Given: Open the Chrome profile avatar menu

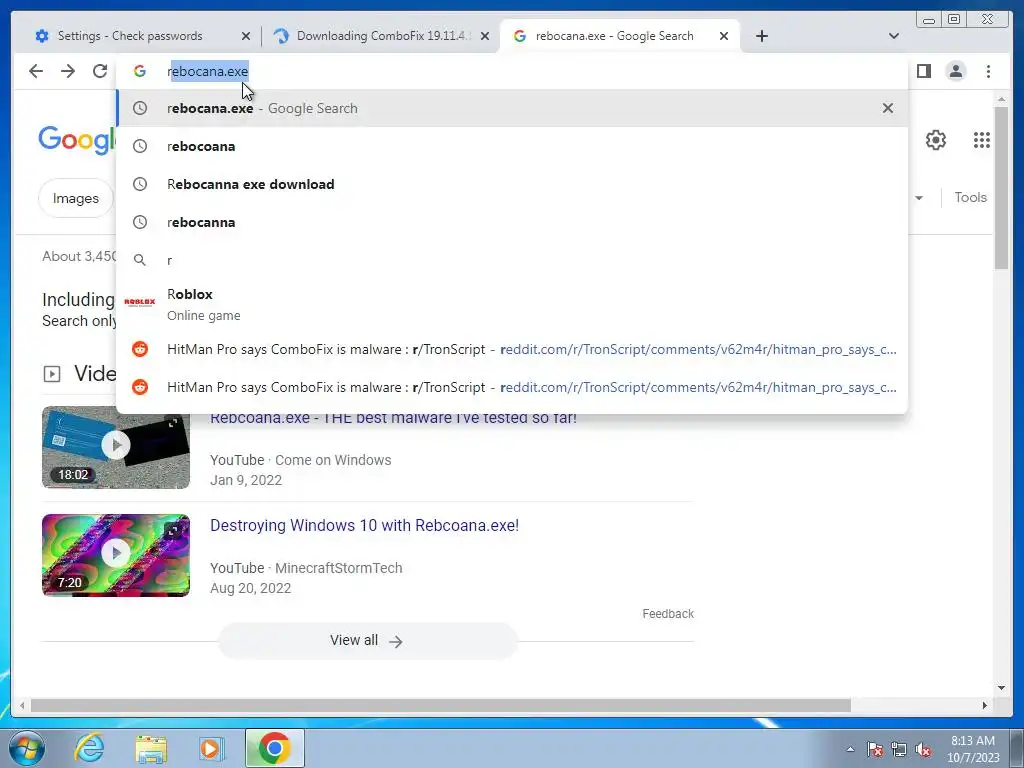Looking at the screenshot, I should (955, 71).
